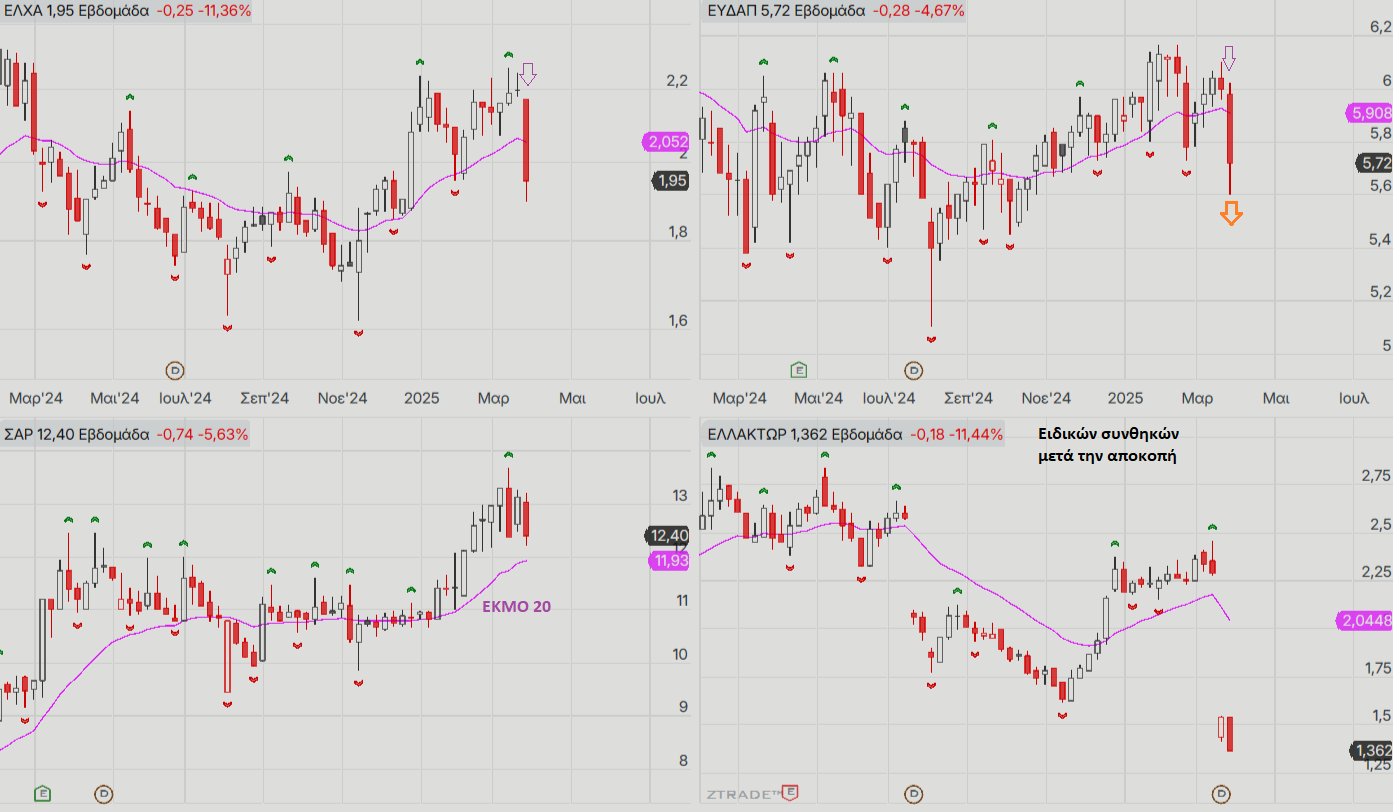Click the D dividend marker in ΕΥΔΑΠ chart
1393x812 pixels.
pos(913,370)
